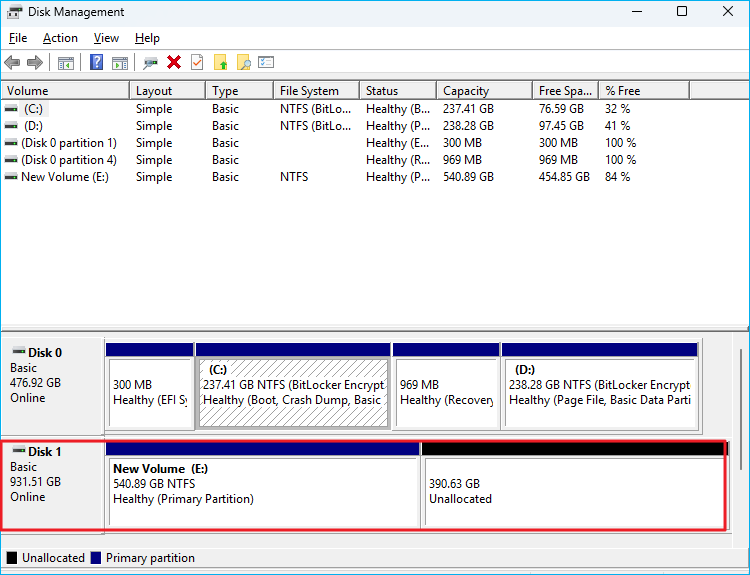Click the Properties checkmark page icon
750x575 pixels.
(x=197, y=63)
